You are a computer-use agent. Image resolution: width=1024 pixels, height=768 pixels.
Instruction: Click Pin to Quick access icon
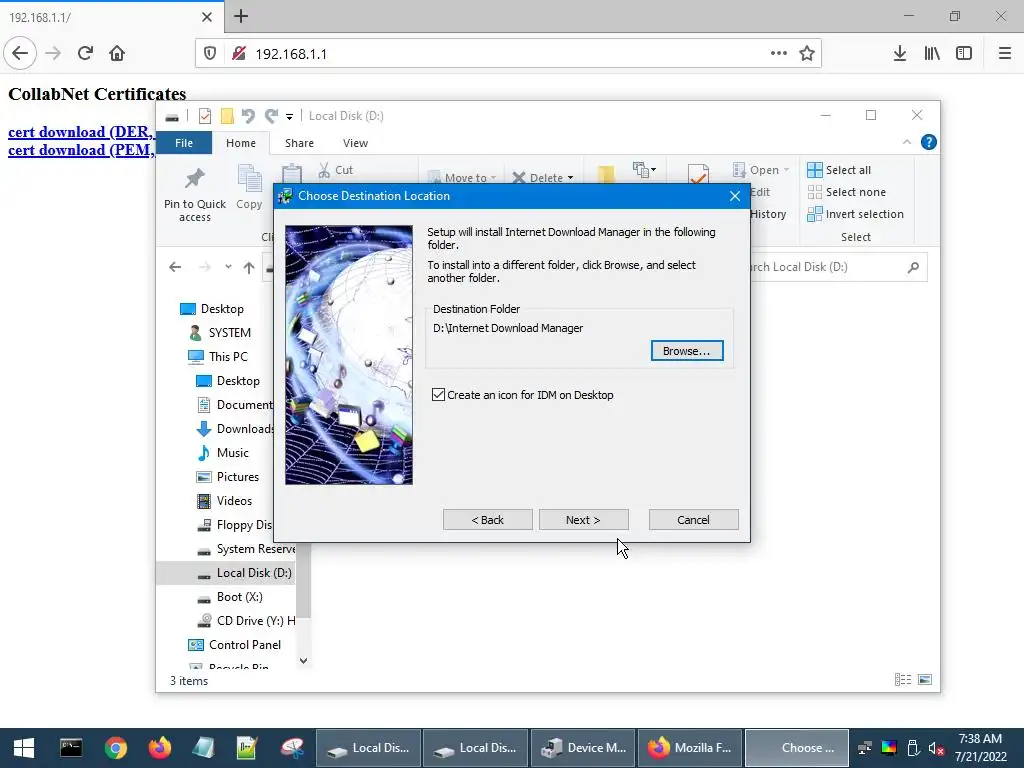pos(195,178)
